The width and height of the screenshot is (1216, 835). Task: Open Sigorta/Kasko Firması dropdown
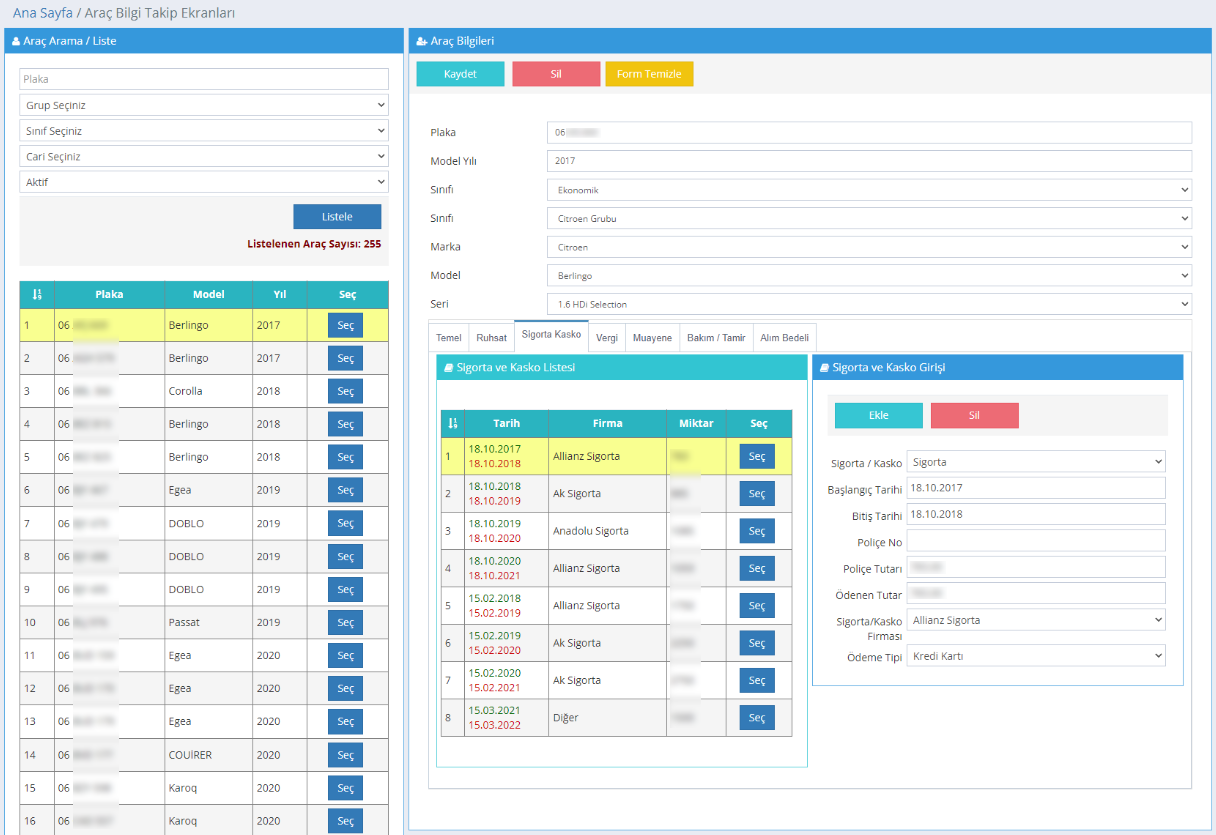[x=1036, y=620]
